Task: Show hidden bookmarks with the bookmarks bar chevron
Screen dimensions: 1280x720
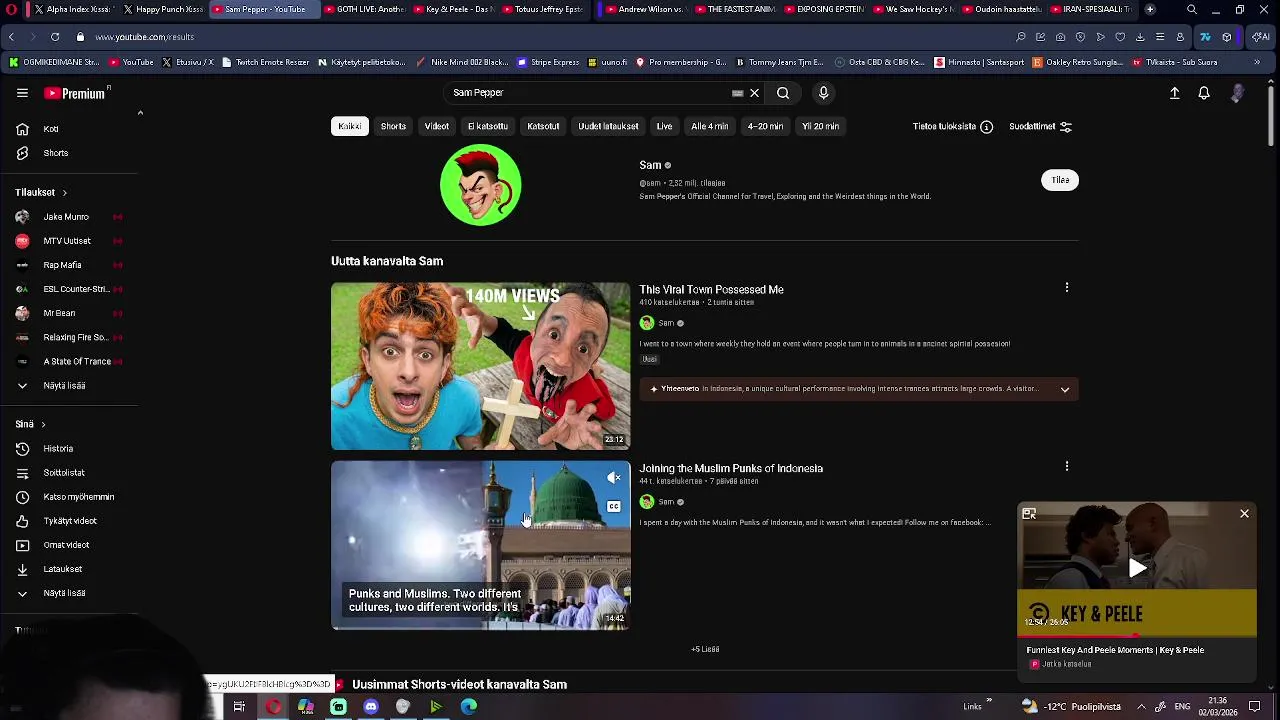Action: pyautogui.click(x=1257, y=62)
